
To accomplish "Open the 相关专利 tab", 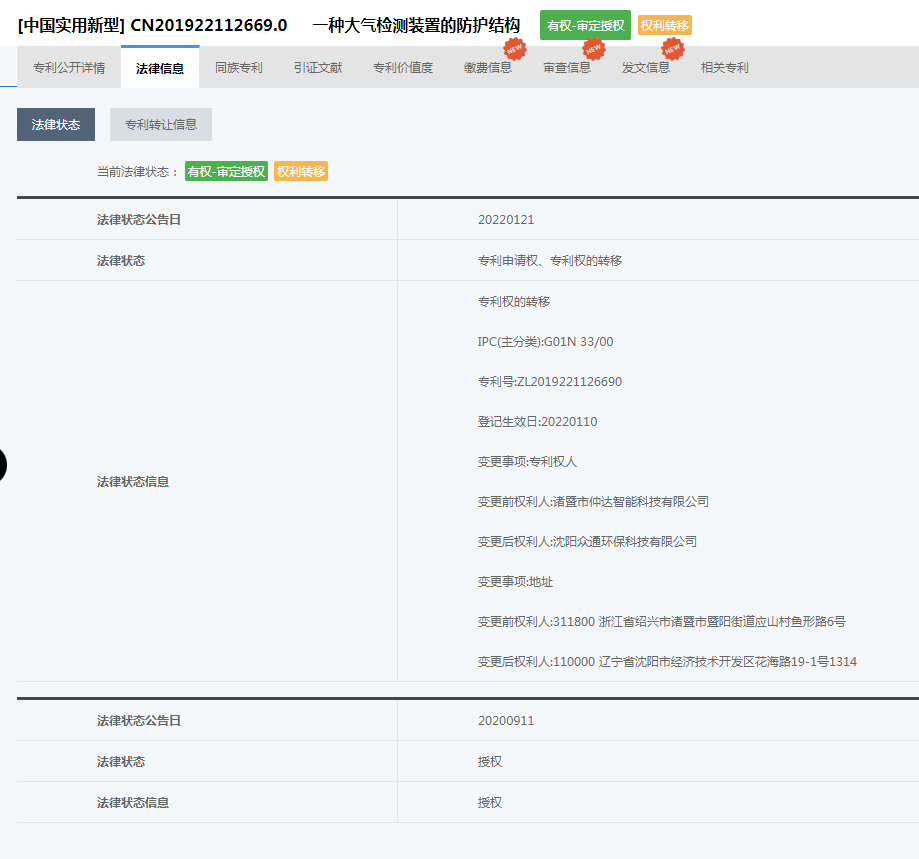I will pos(725,68).
